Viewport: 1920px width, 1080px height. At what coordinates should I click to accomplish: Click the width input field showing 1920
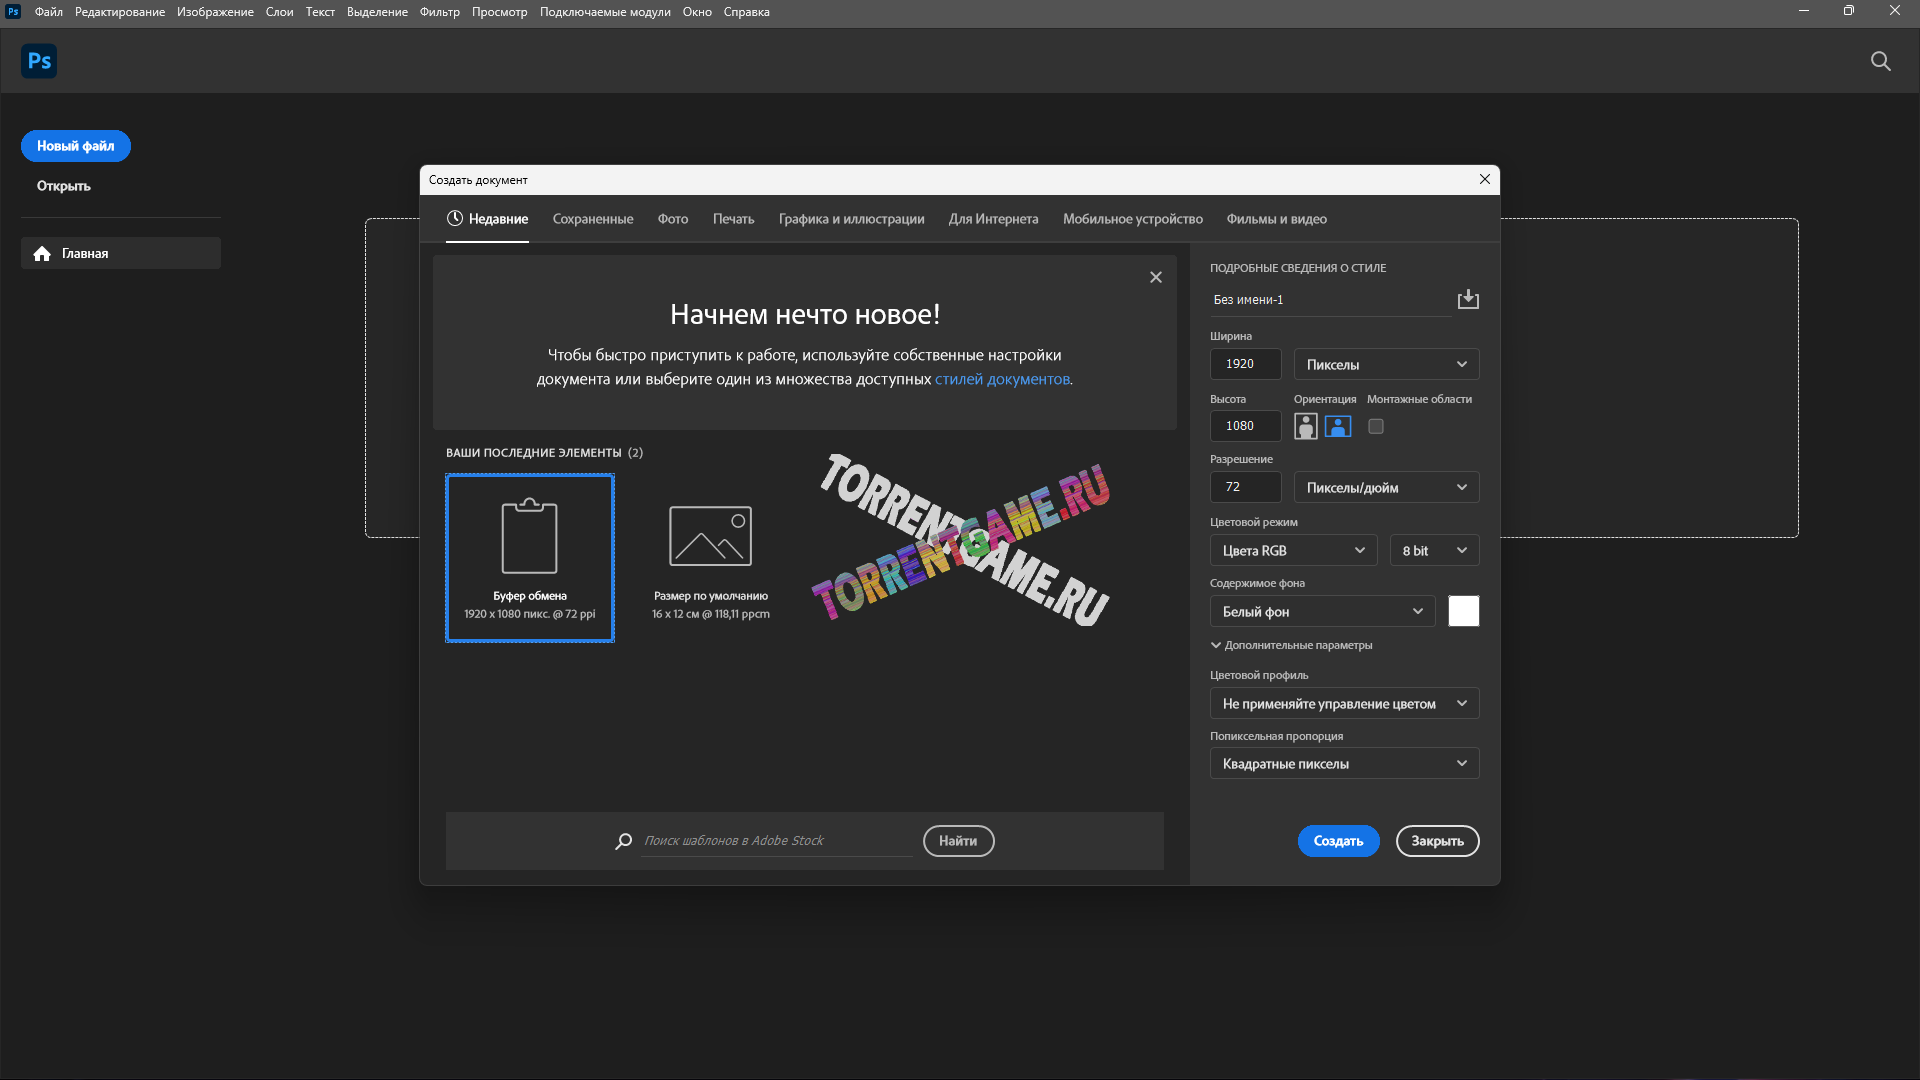(x=1245, y=364)
